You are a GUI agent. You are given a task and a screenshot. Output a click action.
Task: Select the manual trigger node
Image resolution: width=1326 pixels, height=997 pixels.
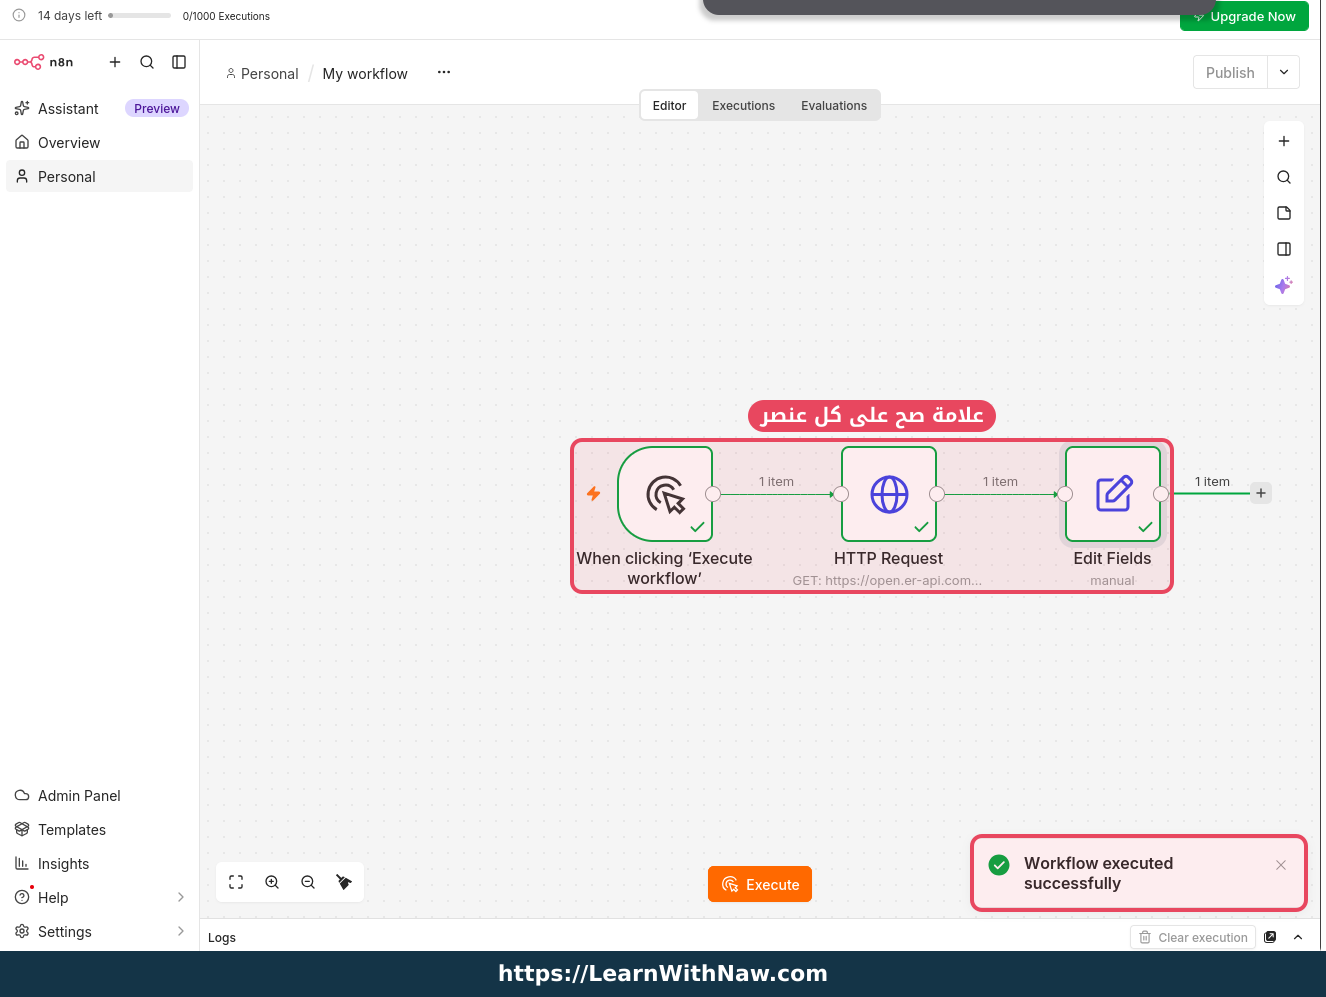click(665, 494)
